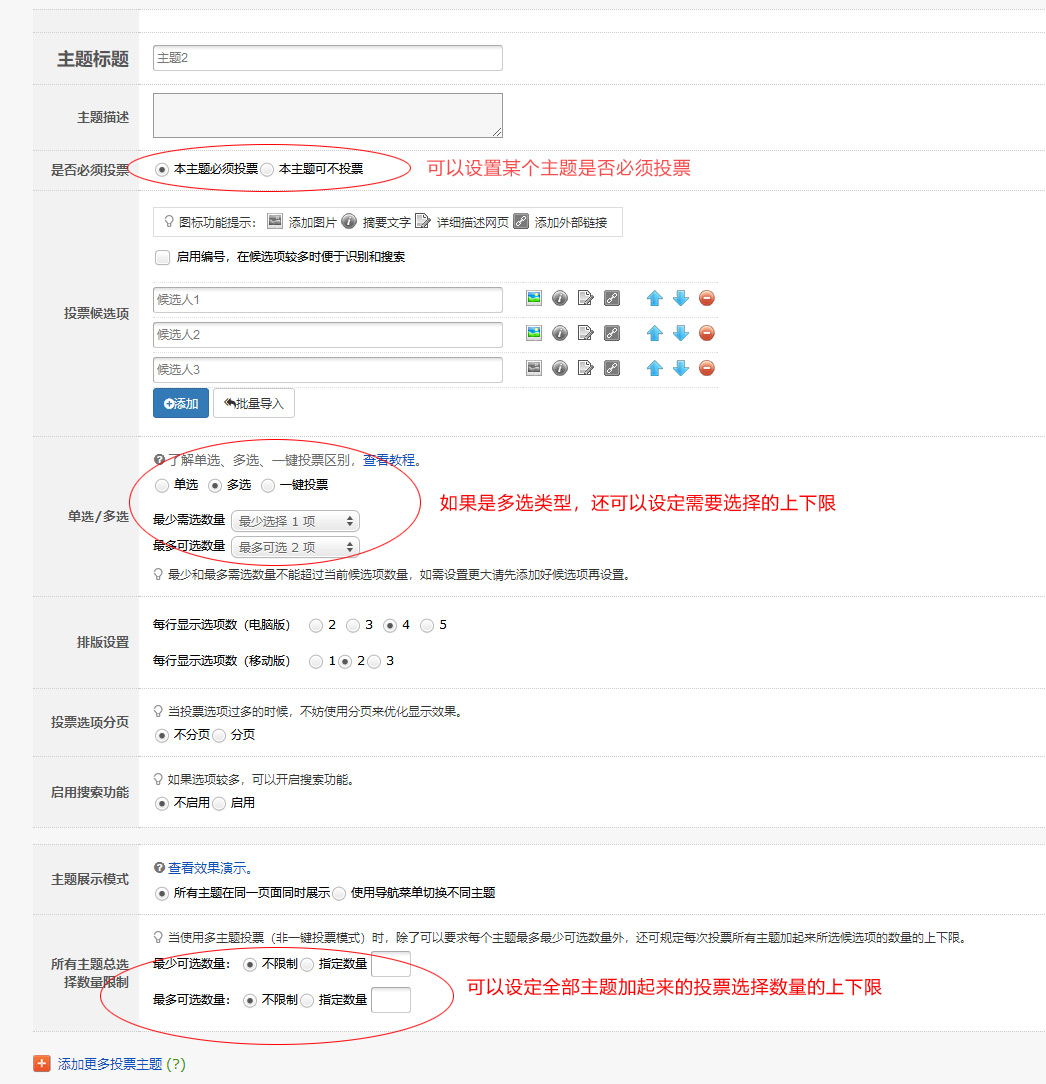The height and width of the screenshot is (1084, 1046).
Task: Click the 主题标题 input field
Action: [327, 58]
